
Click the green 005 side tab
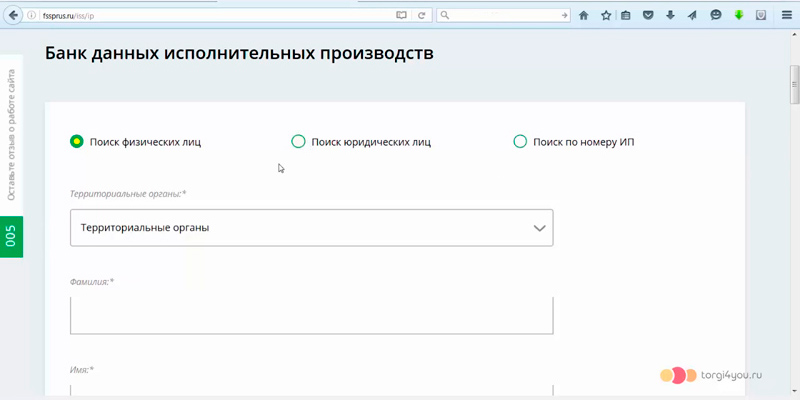point(11,237)
